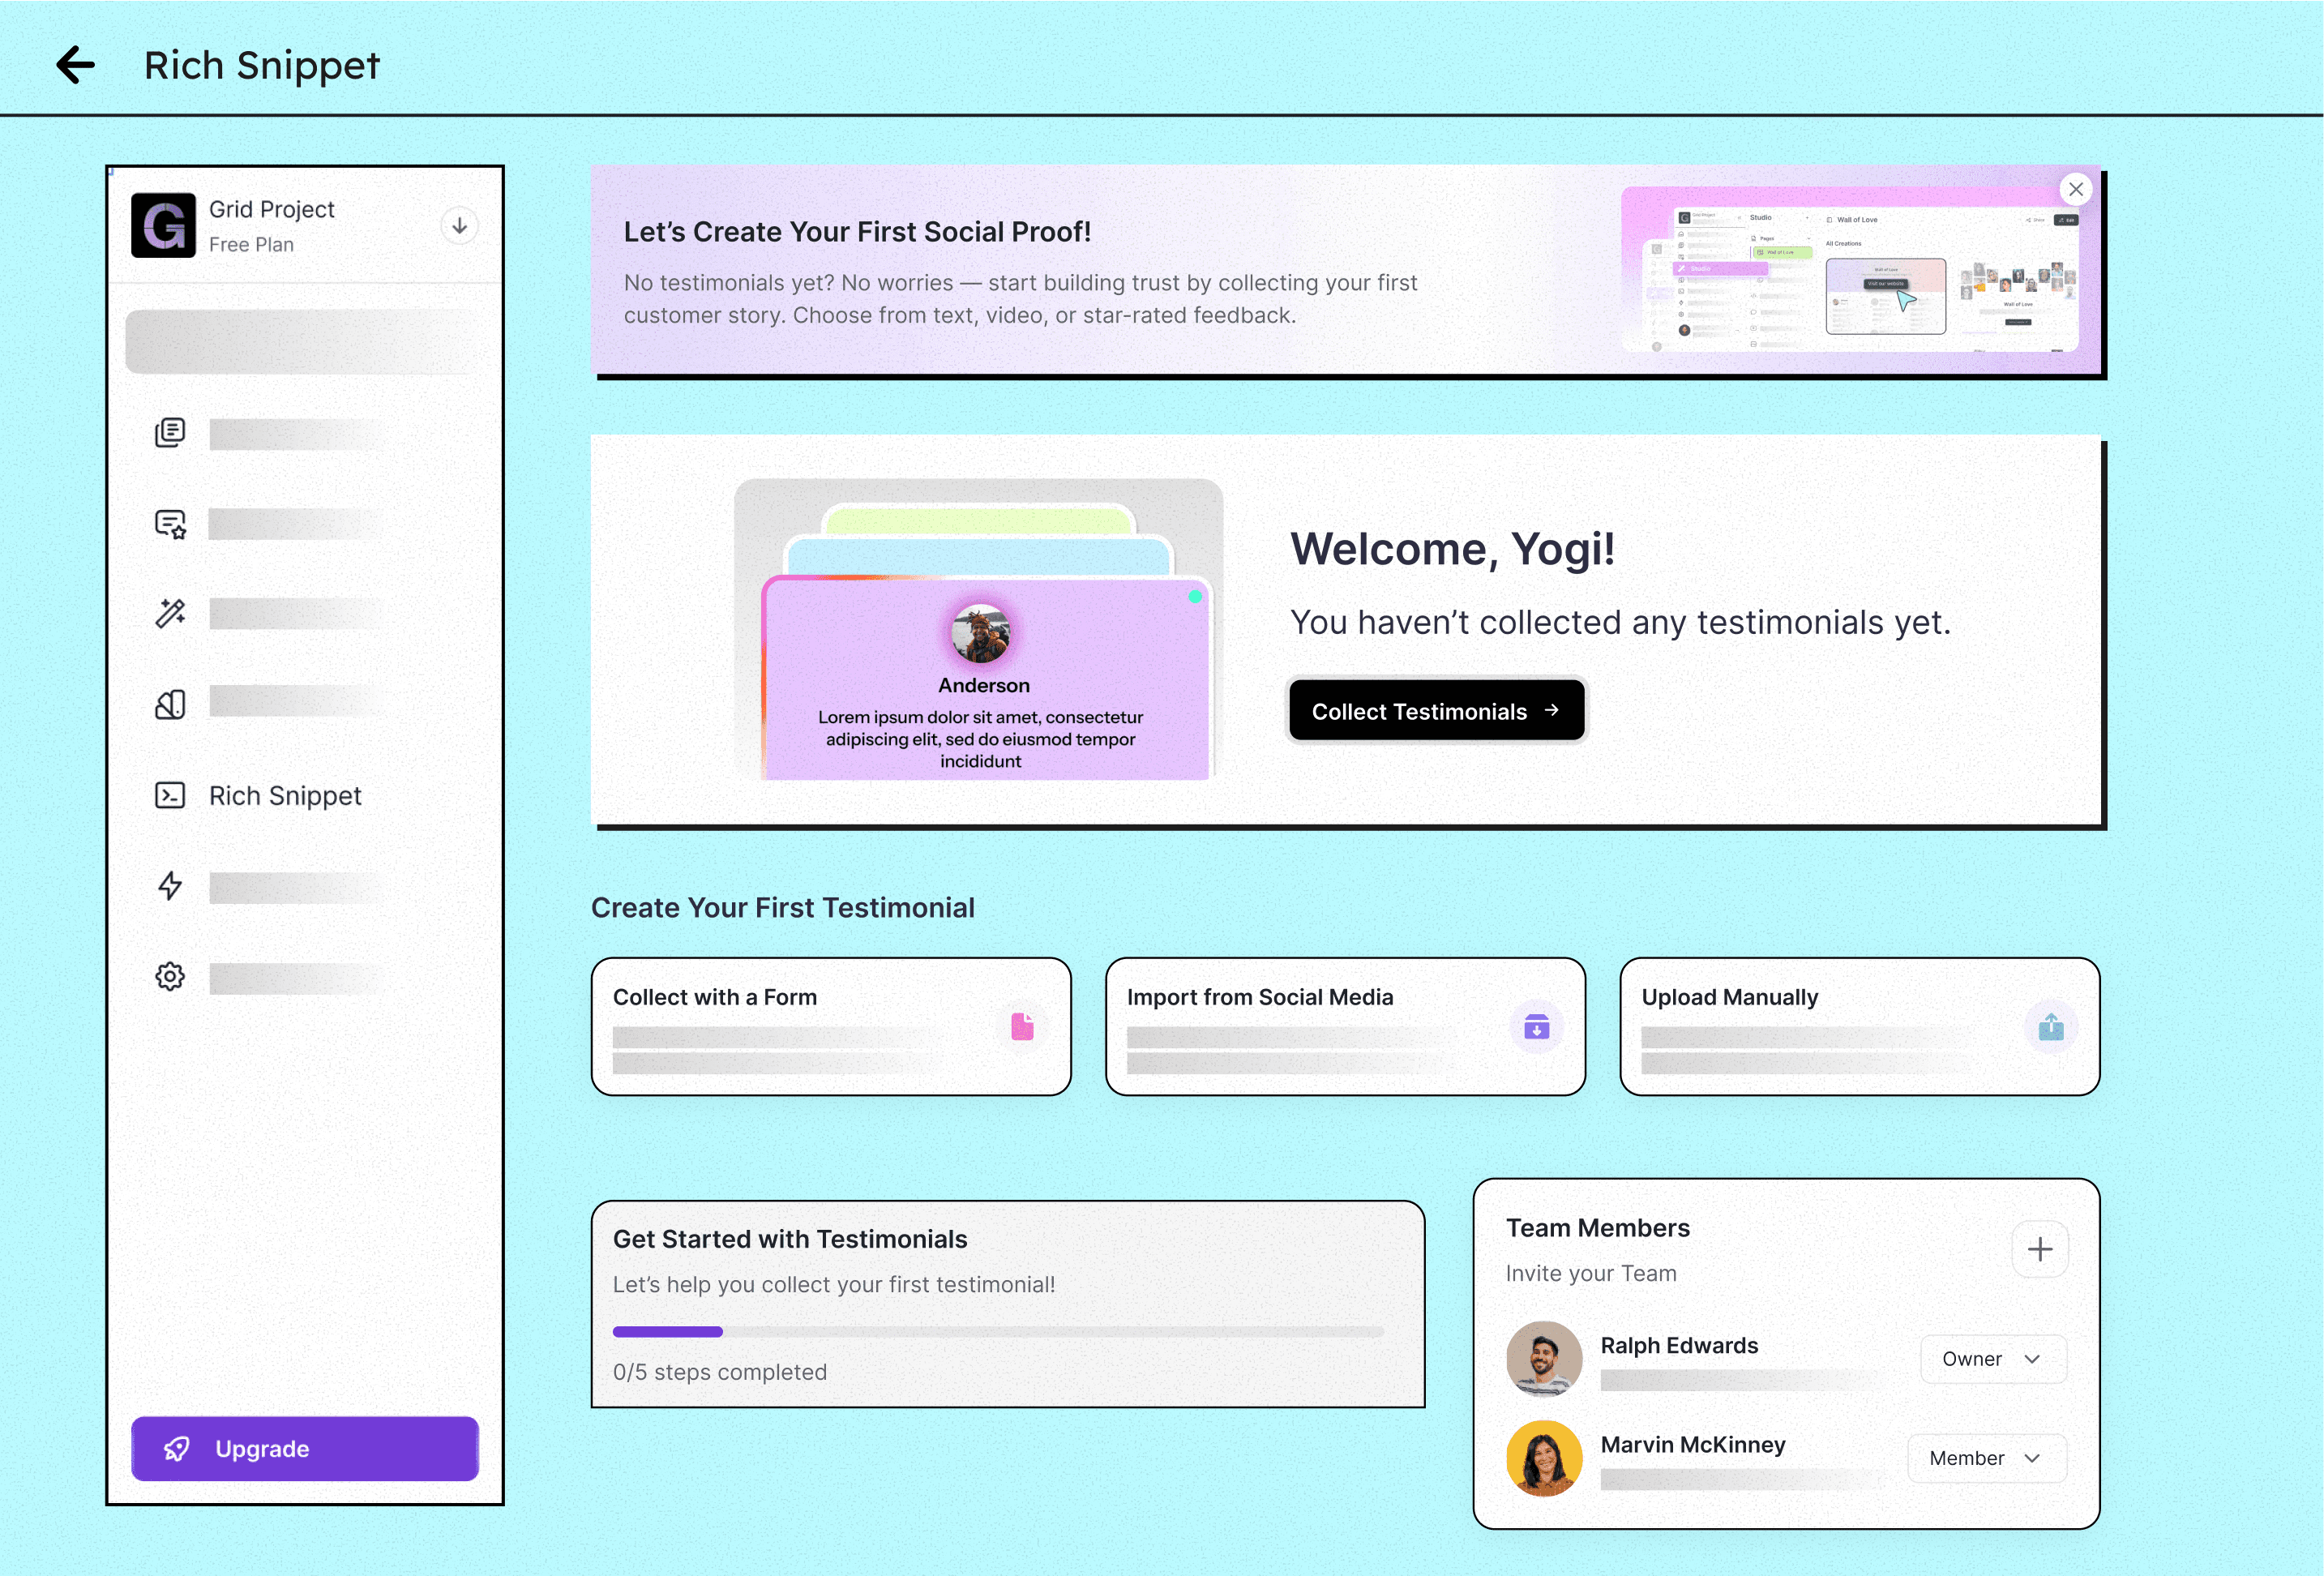Select Rich Snippet in the sidebar
Screen dimensions: 2324x1576
click(x=284, y=796)
